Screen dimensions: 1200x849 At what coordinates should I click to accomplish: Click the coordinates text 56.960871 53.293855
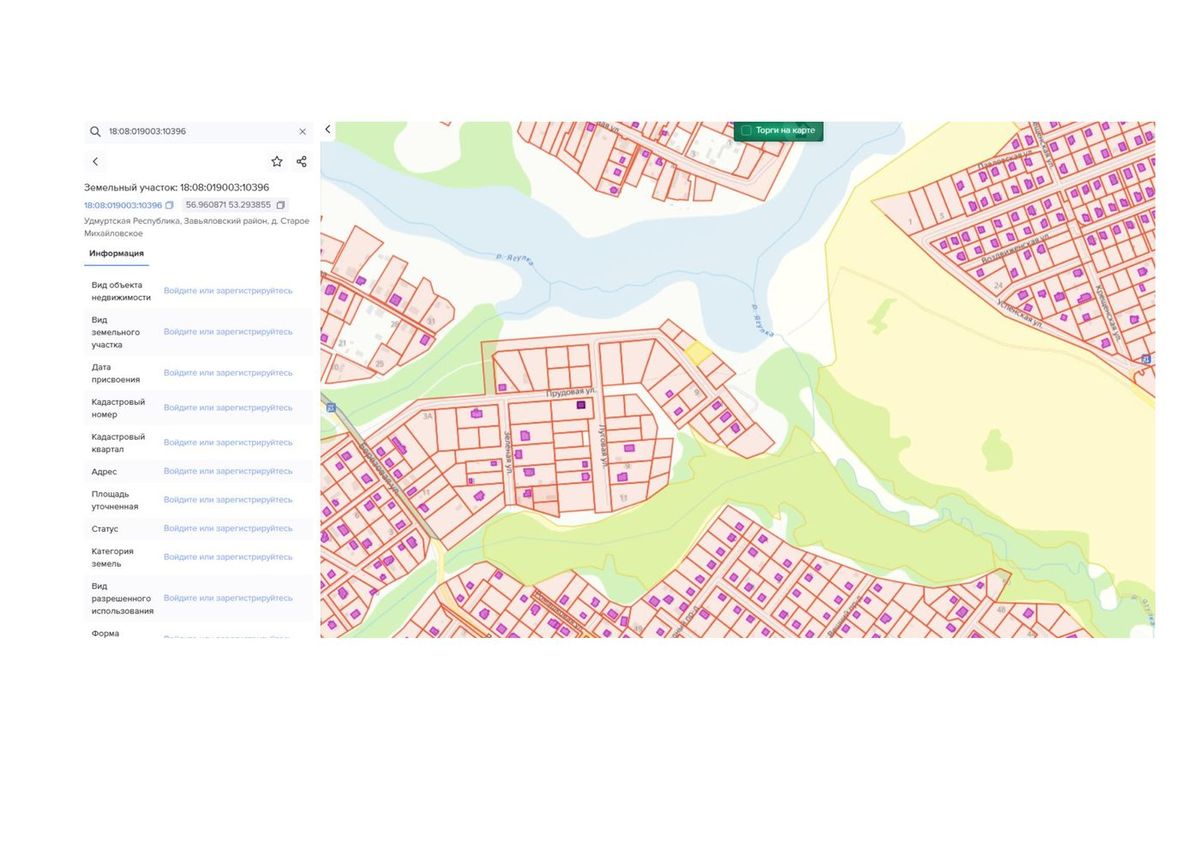(228, 205)
